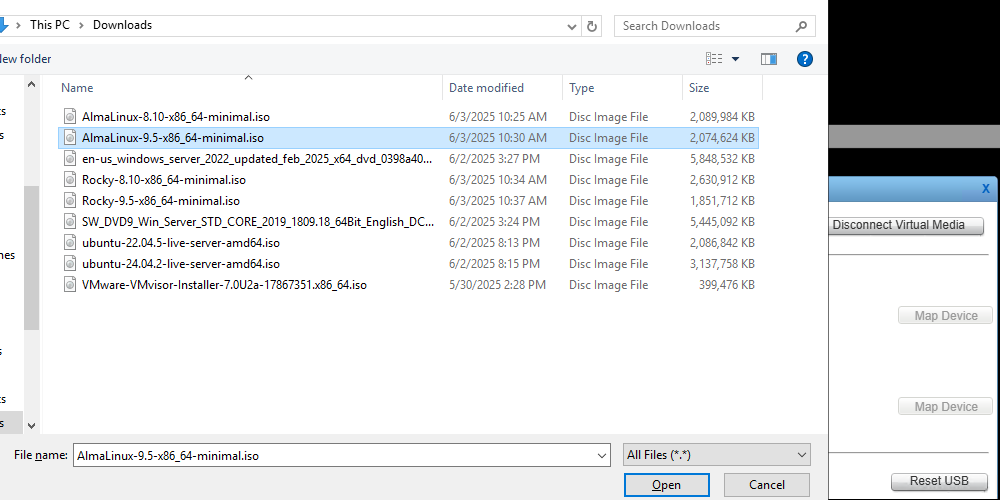Click the VMware-VMvisor installer disc icon
Viewport: 1000px width, 500px height.
coord(70,285)
